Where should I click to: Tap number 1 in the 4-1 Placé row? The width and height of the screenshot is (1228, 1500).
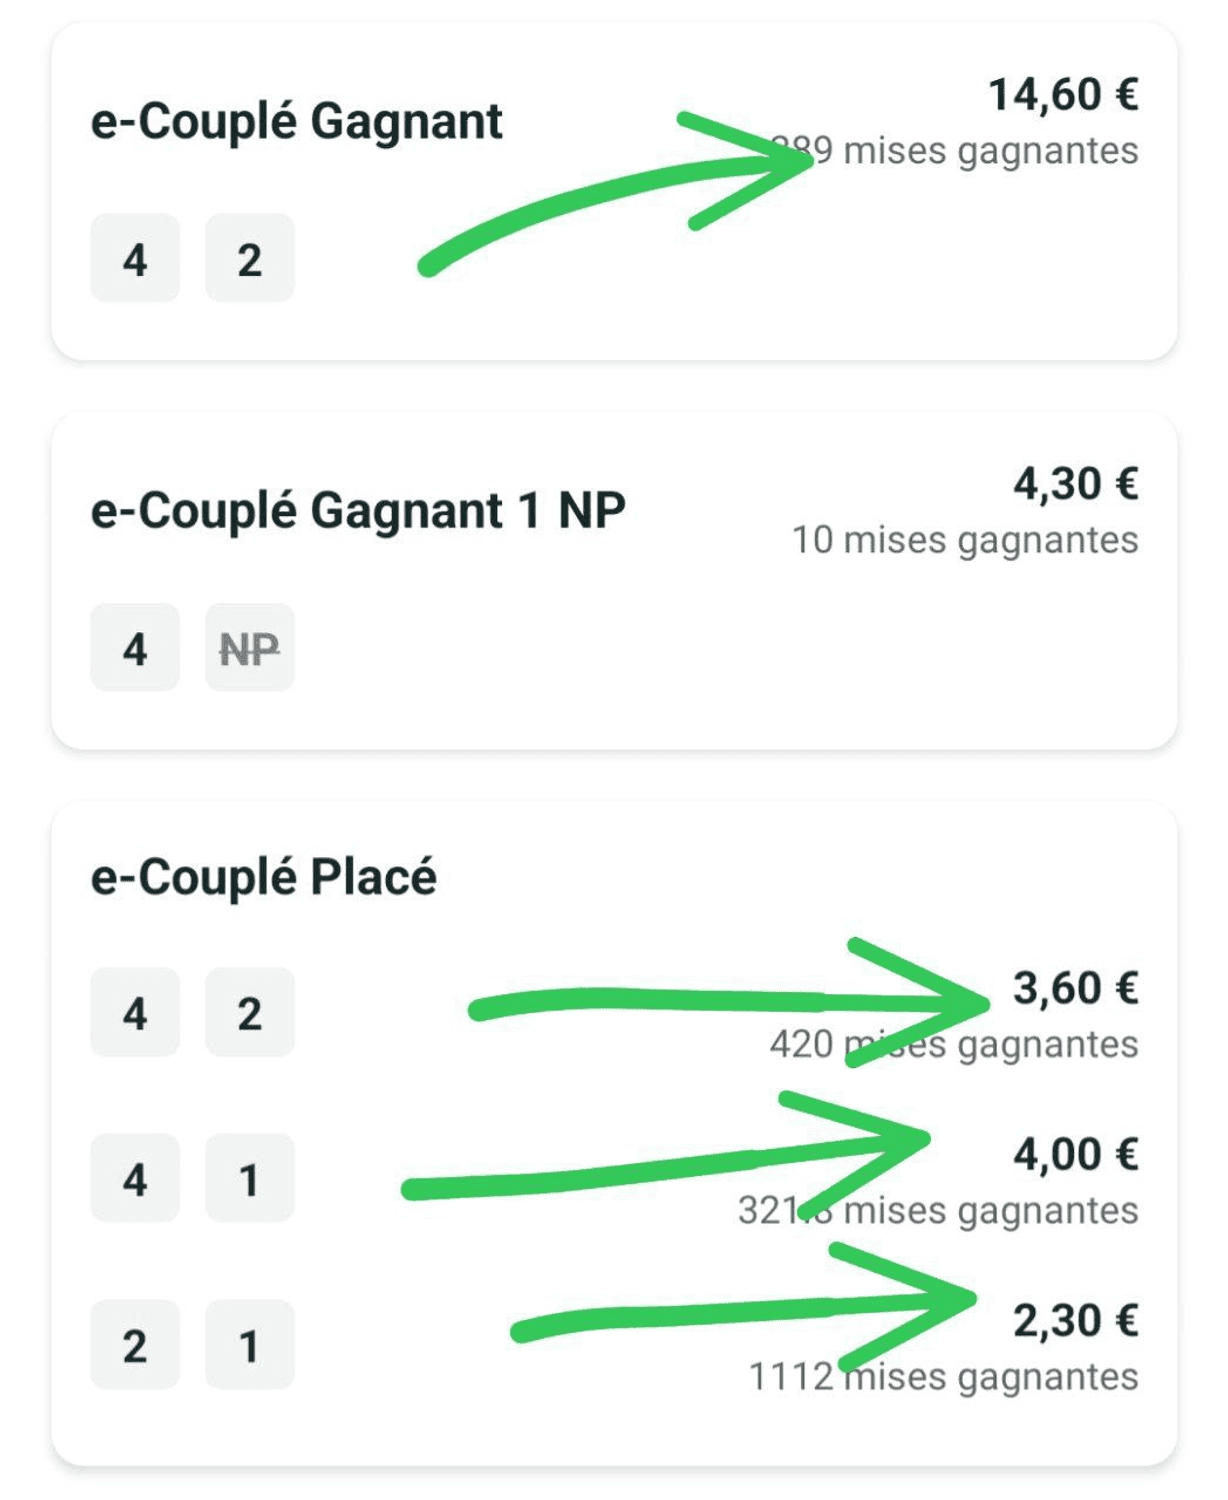pos(250,1178)
